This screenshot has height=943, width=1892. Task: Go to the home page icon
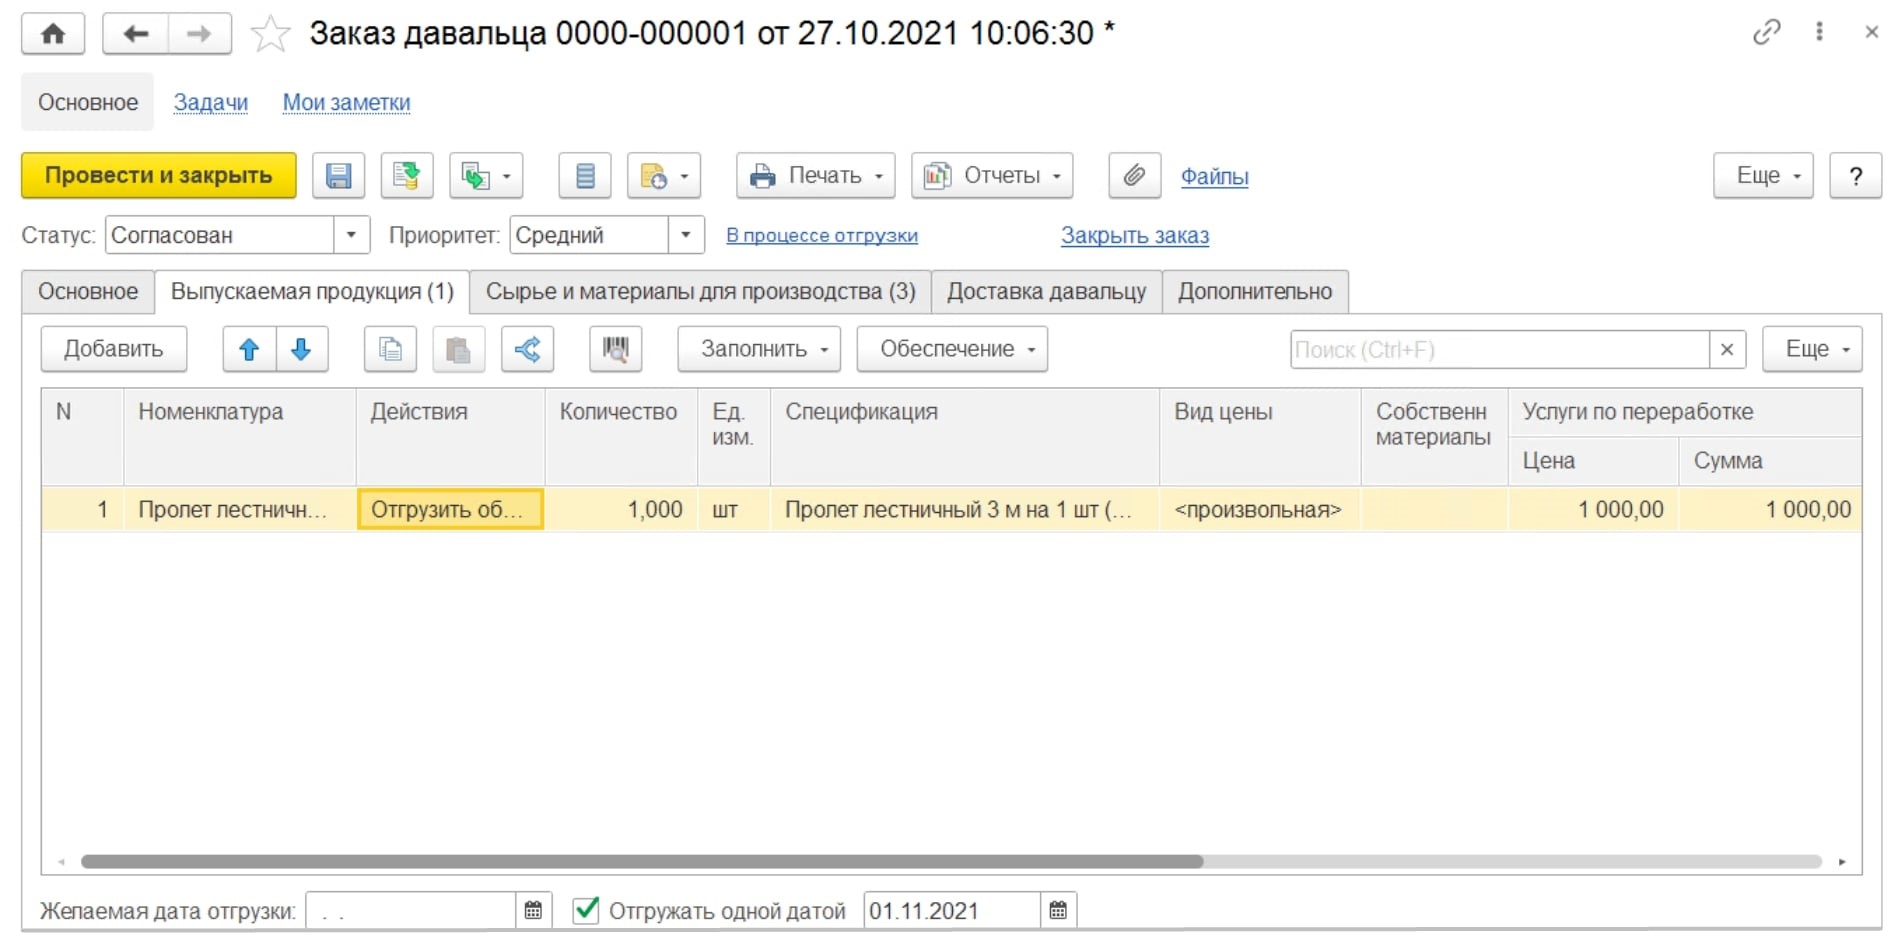pos(53,34)
